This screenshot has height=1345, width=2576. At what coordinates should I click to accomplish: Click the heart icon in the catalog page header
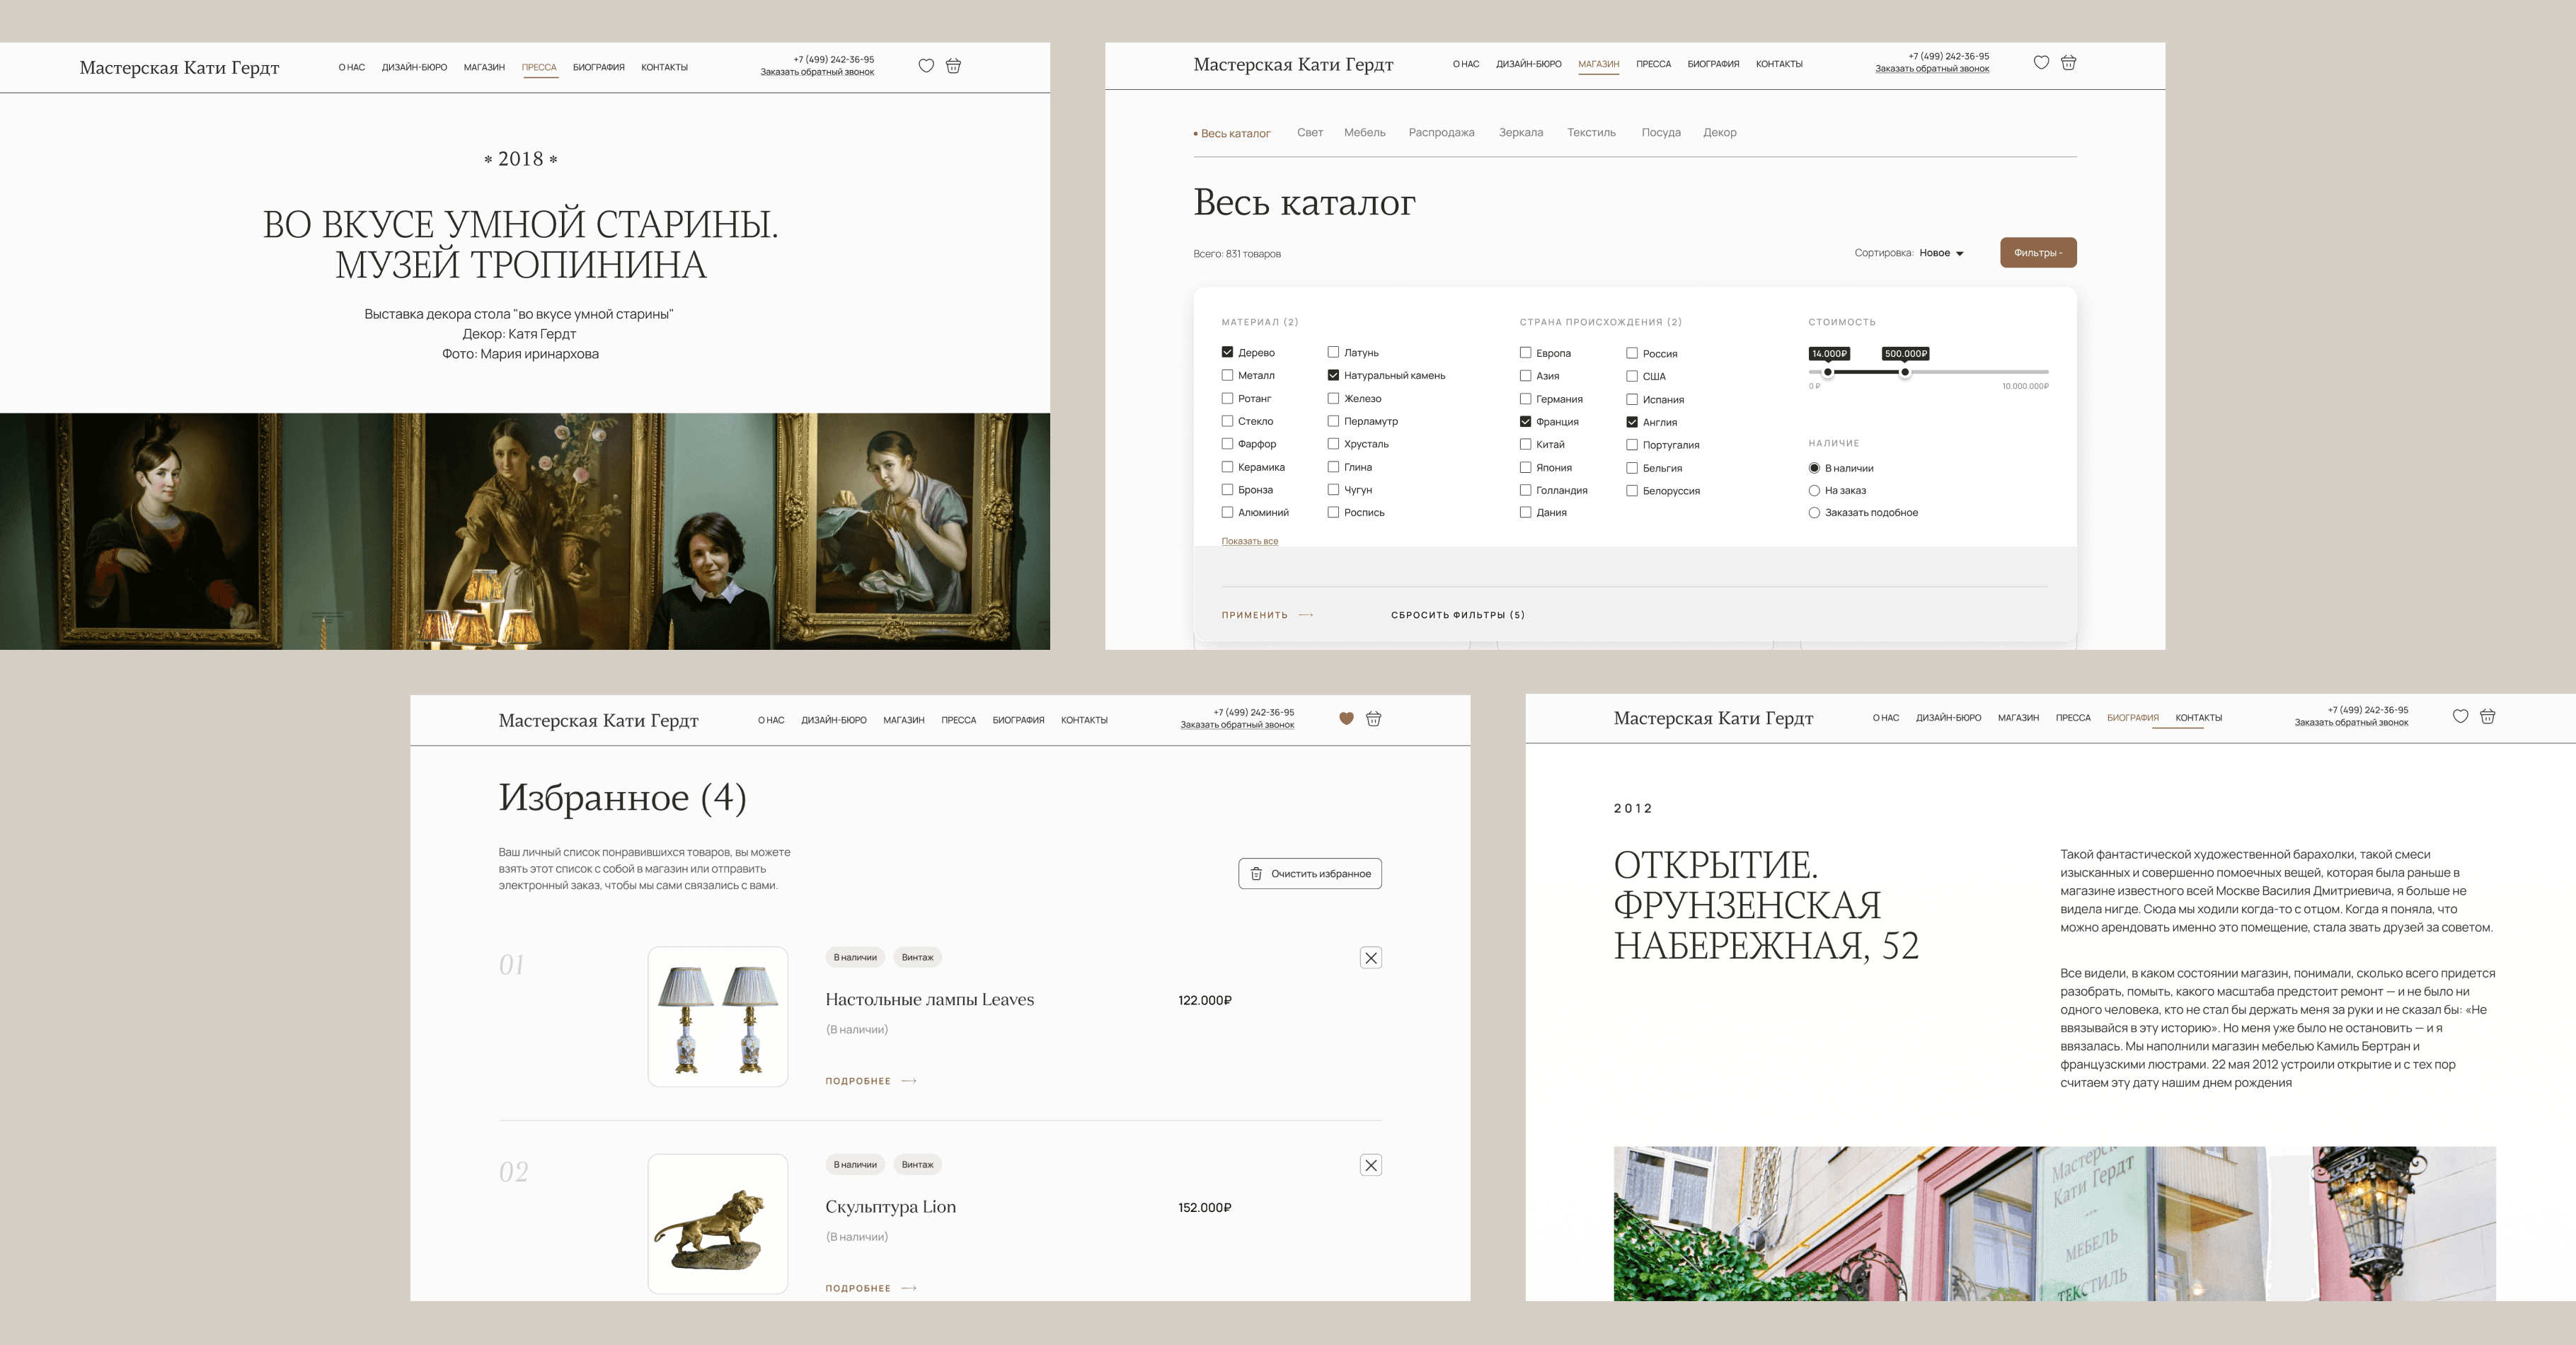coord(2041,63)
